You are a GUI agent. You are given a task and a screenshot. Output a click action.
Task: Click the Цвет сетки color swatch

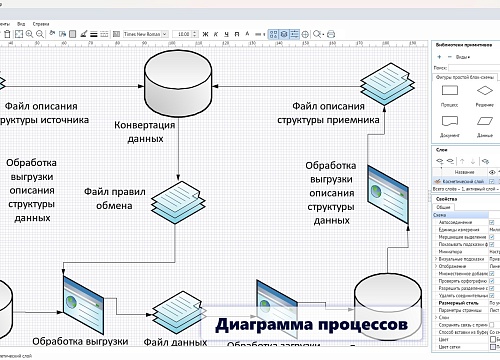(x=493, y=347)
